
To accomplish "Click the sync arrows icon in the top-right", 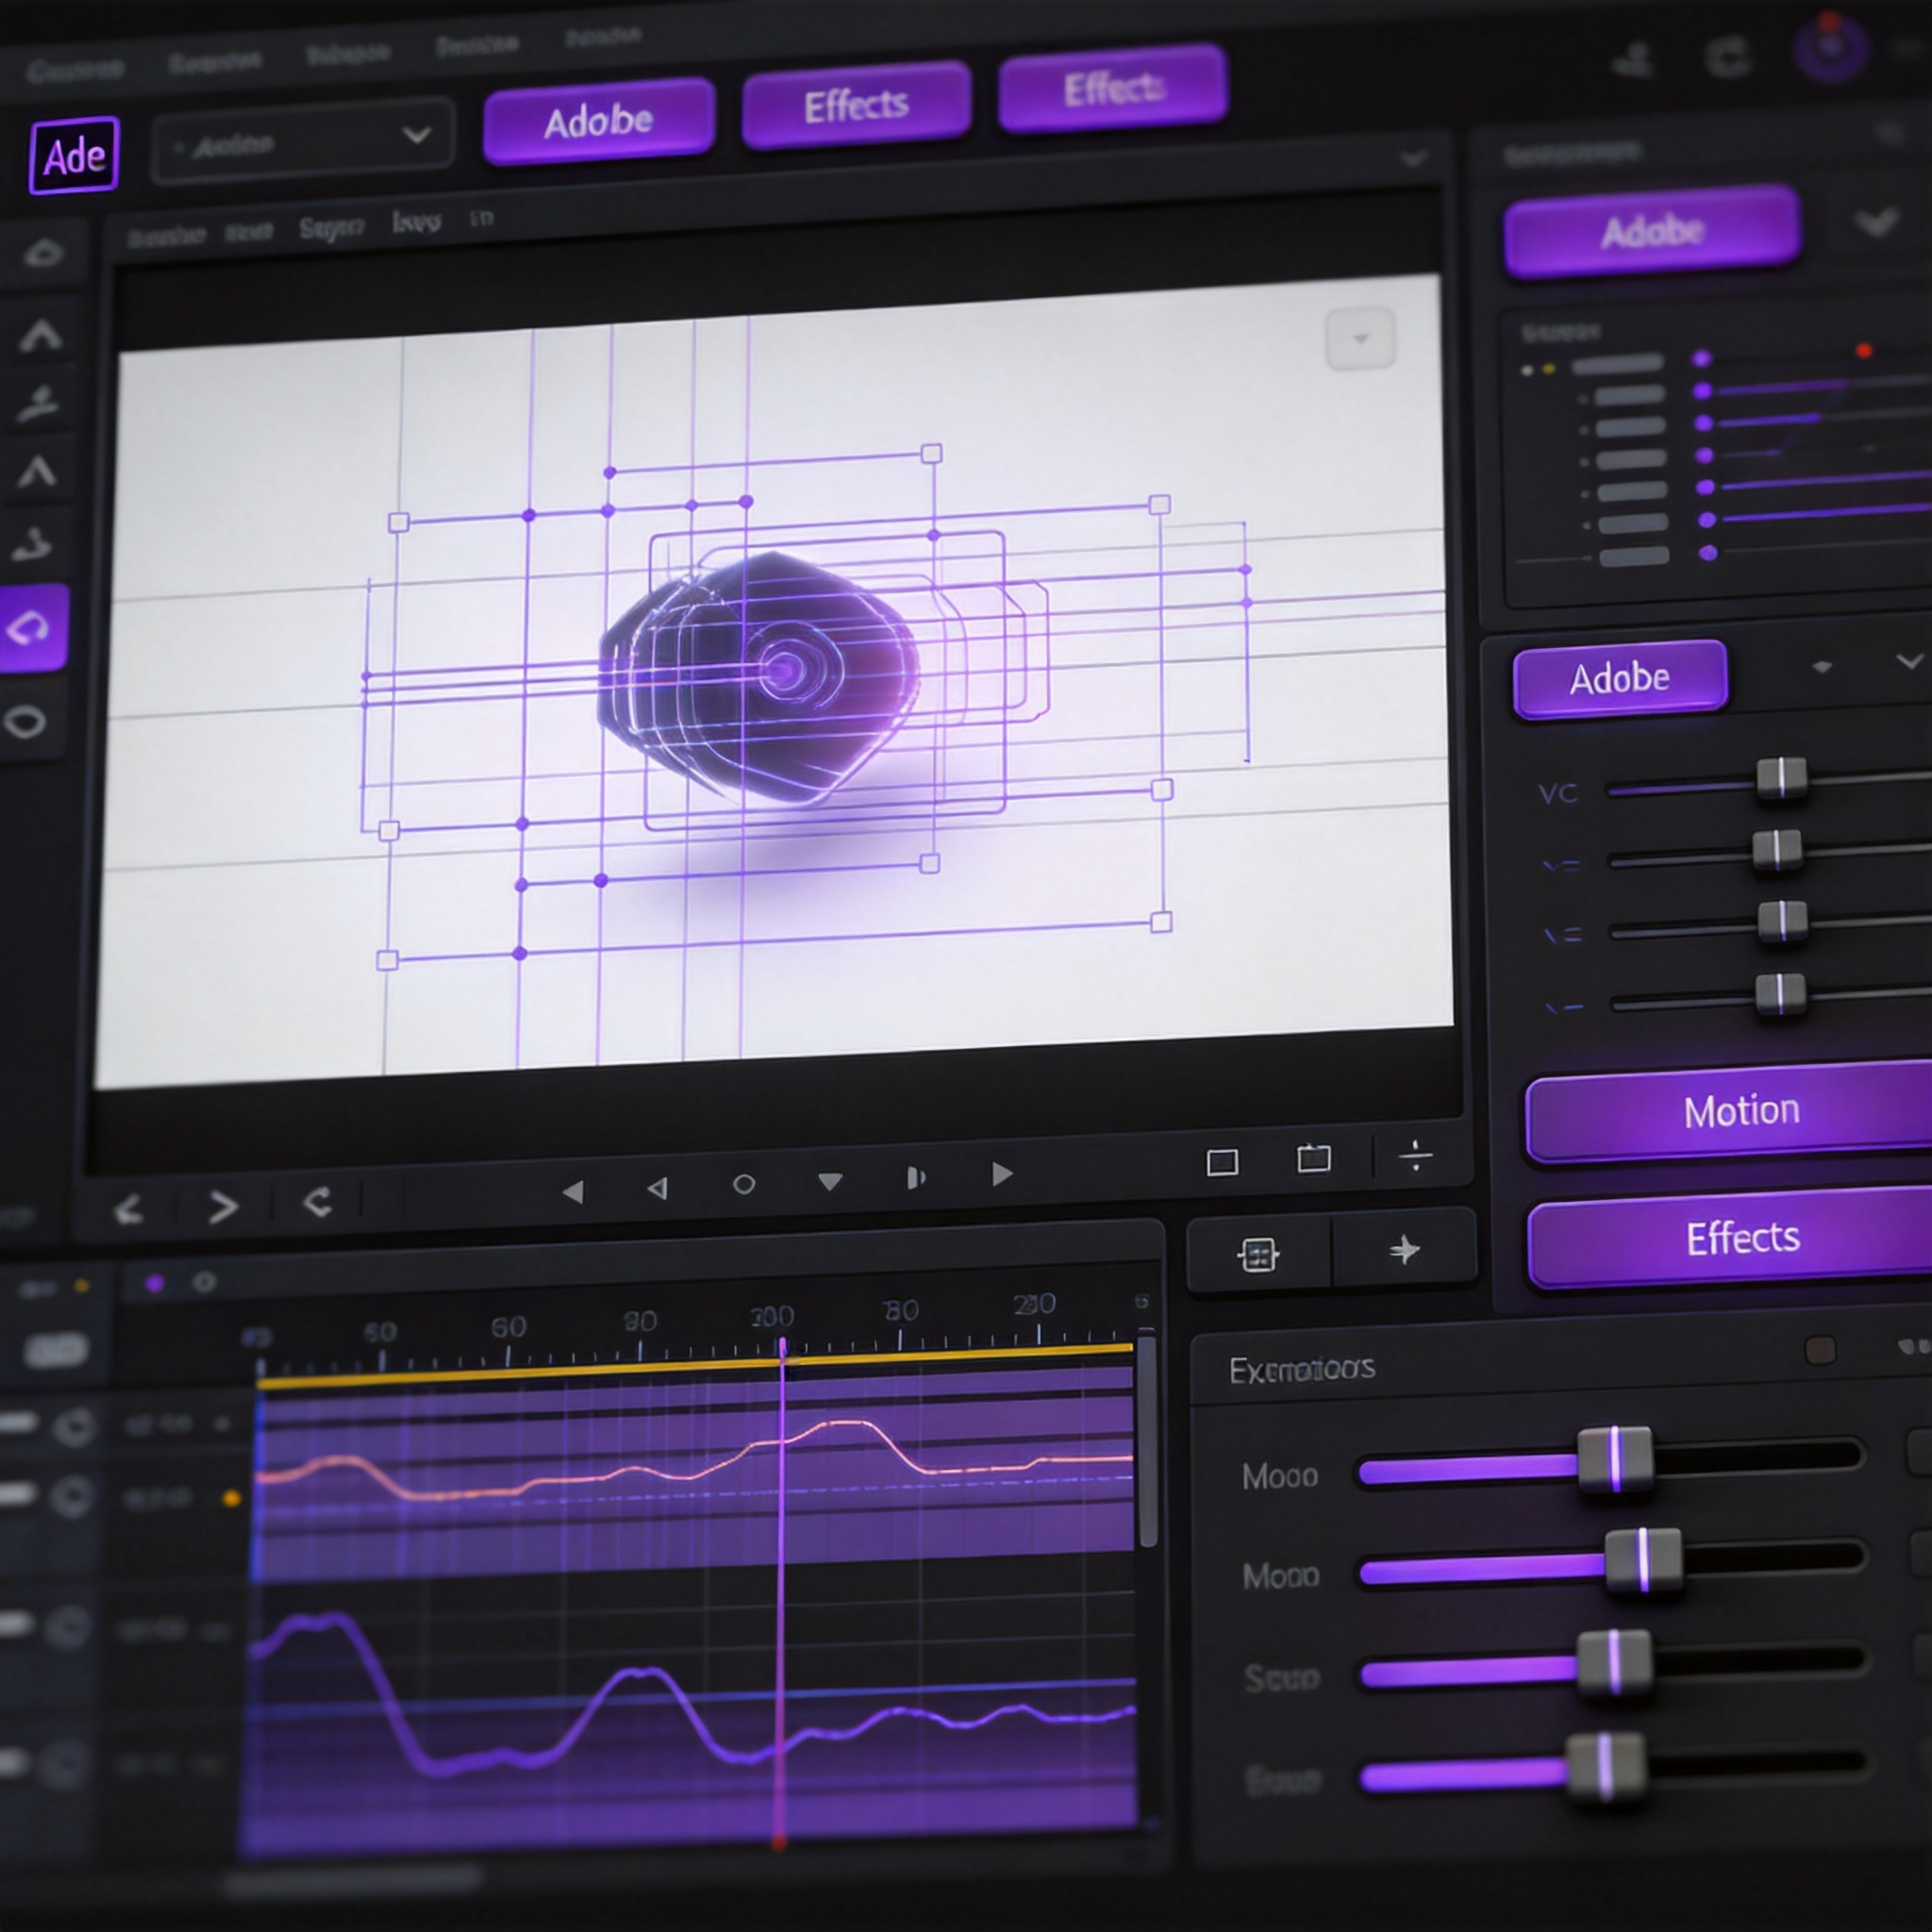I will (1728, 56).
